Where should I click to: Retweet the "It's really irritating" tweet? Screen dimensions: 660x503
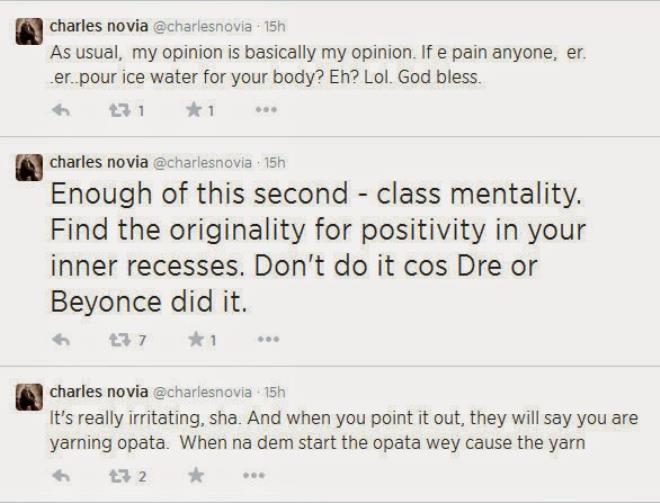[117, 476]
